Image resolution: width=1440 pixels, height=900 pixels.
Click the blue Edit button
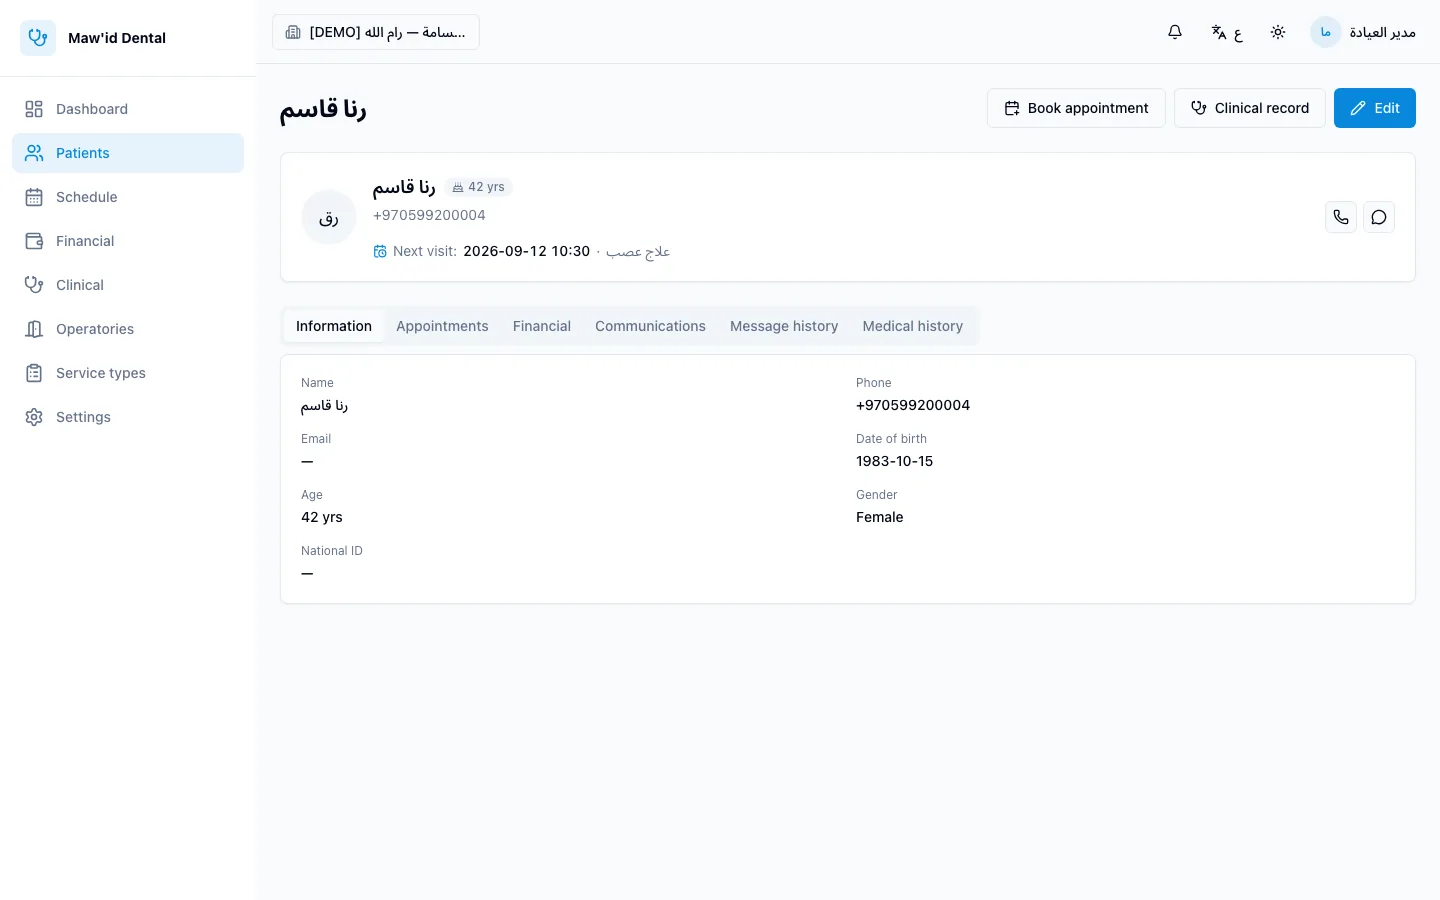1375,108
